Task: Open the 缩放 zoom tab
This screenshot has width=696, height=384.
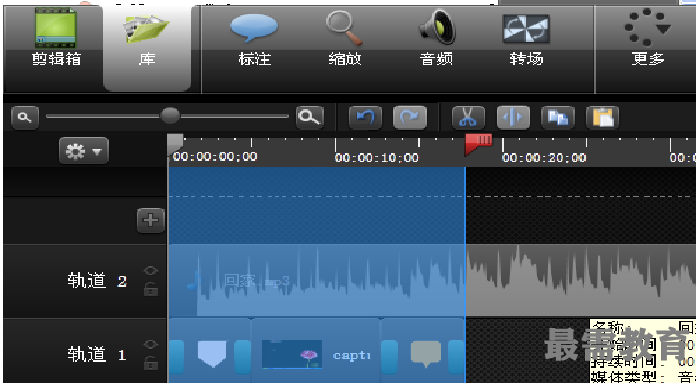Action: [344, 40]
